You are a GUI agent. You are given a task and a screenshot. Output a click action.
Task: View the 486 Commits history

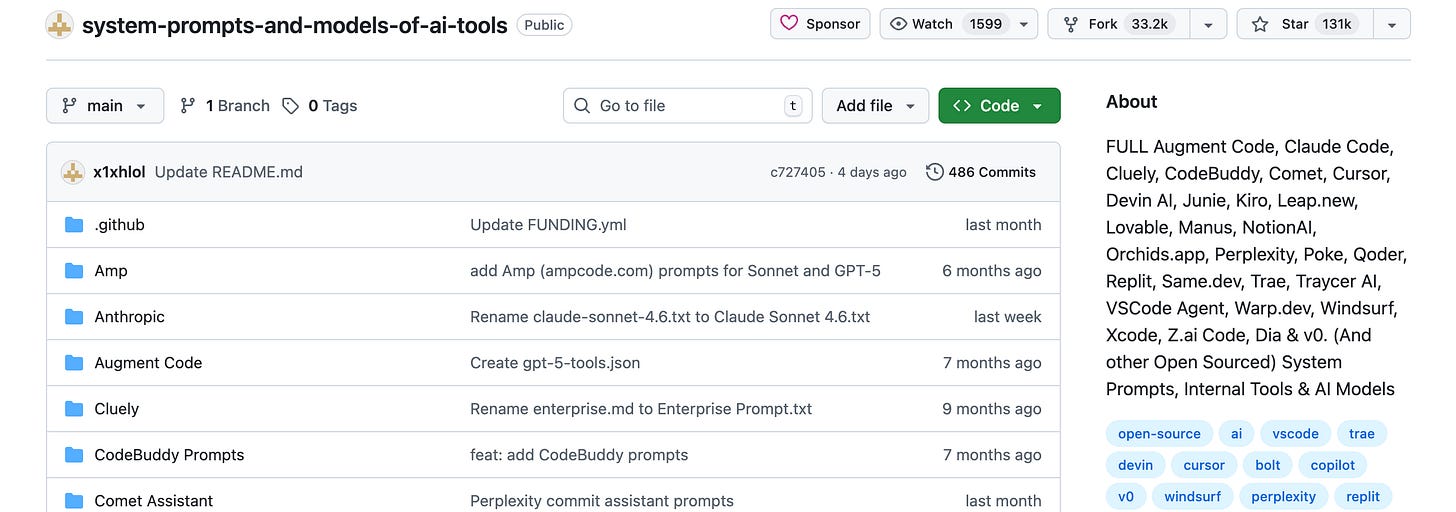click(981, 172)
